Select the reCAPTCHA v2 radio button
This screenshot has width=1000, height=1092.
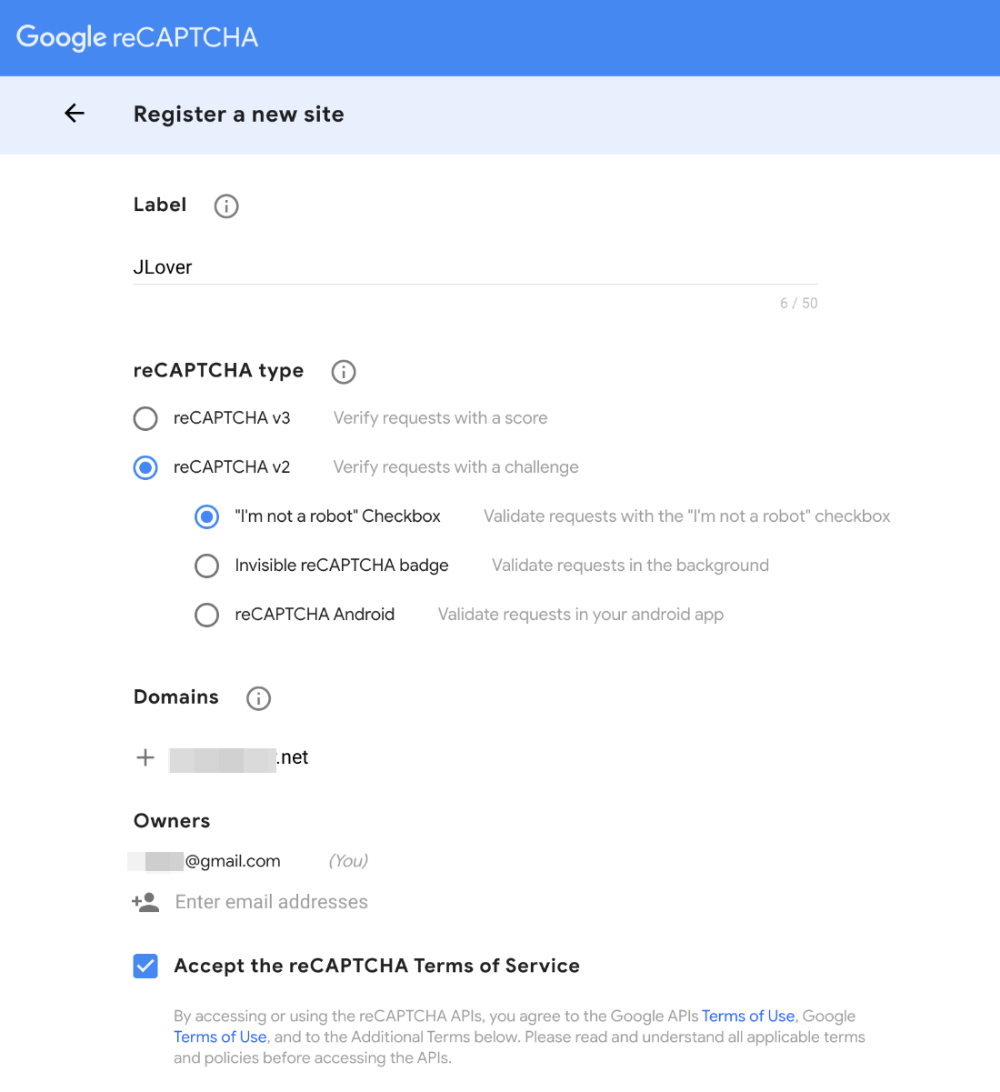(x=146, y=467)
